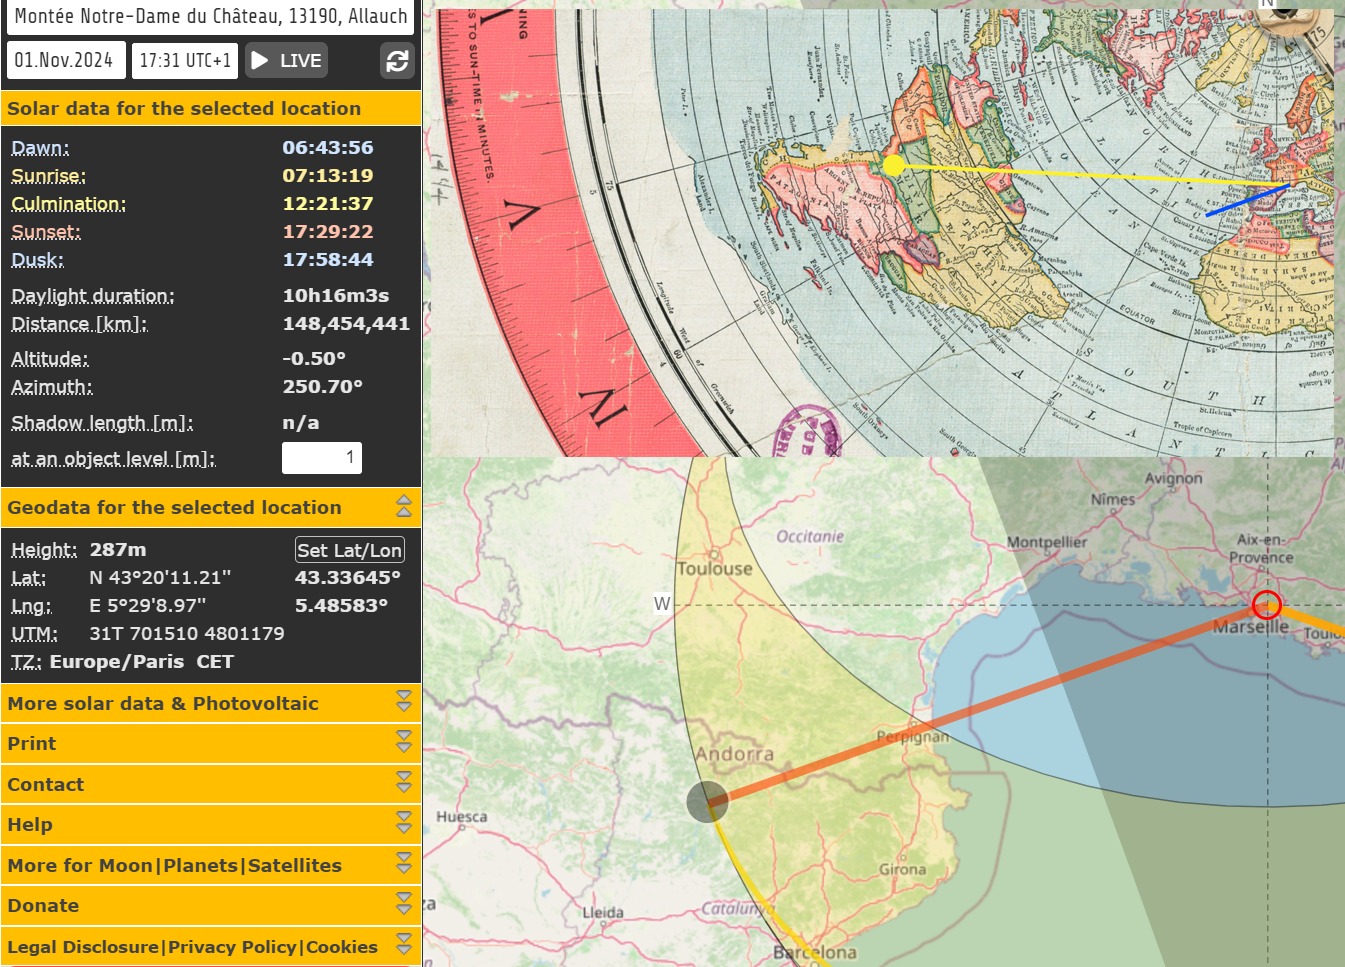Expand the Print section
This screenshot has height=967, width=1345.
pyautogui.click(x=404, y=742)
